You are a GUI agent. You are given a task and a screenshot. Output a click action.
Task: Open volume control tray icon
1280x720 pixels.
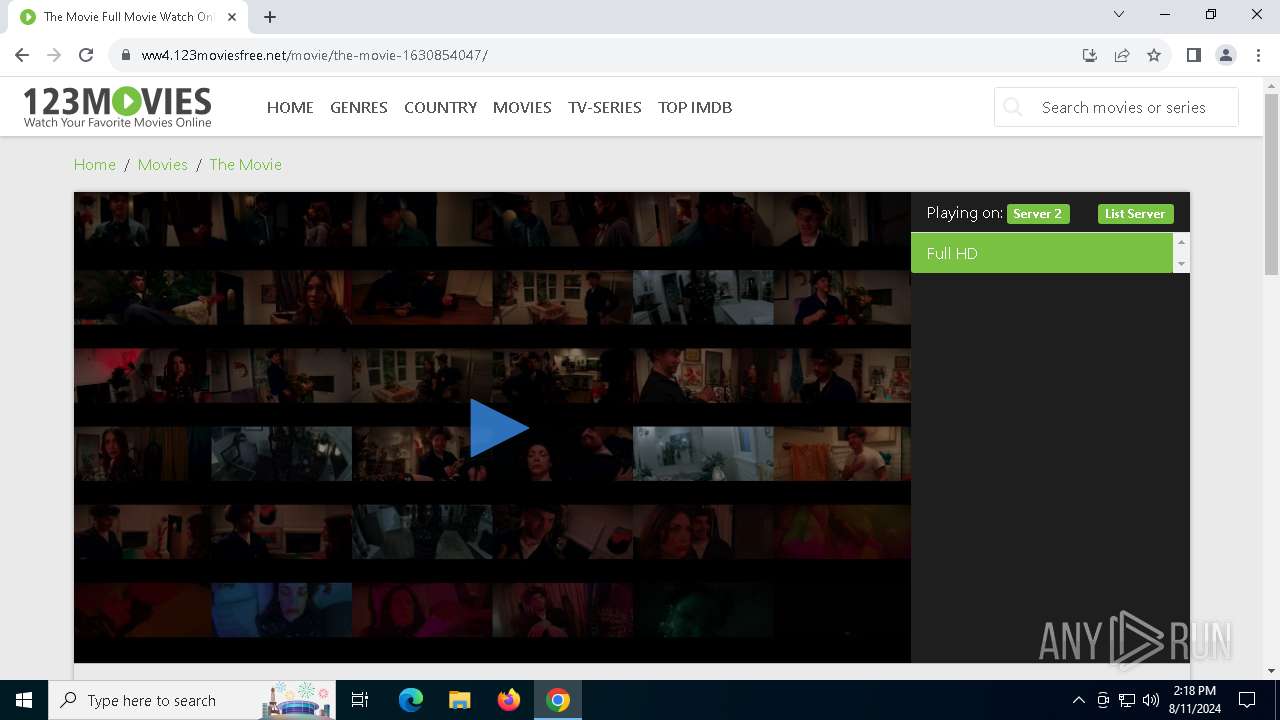coord(1151,700)
